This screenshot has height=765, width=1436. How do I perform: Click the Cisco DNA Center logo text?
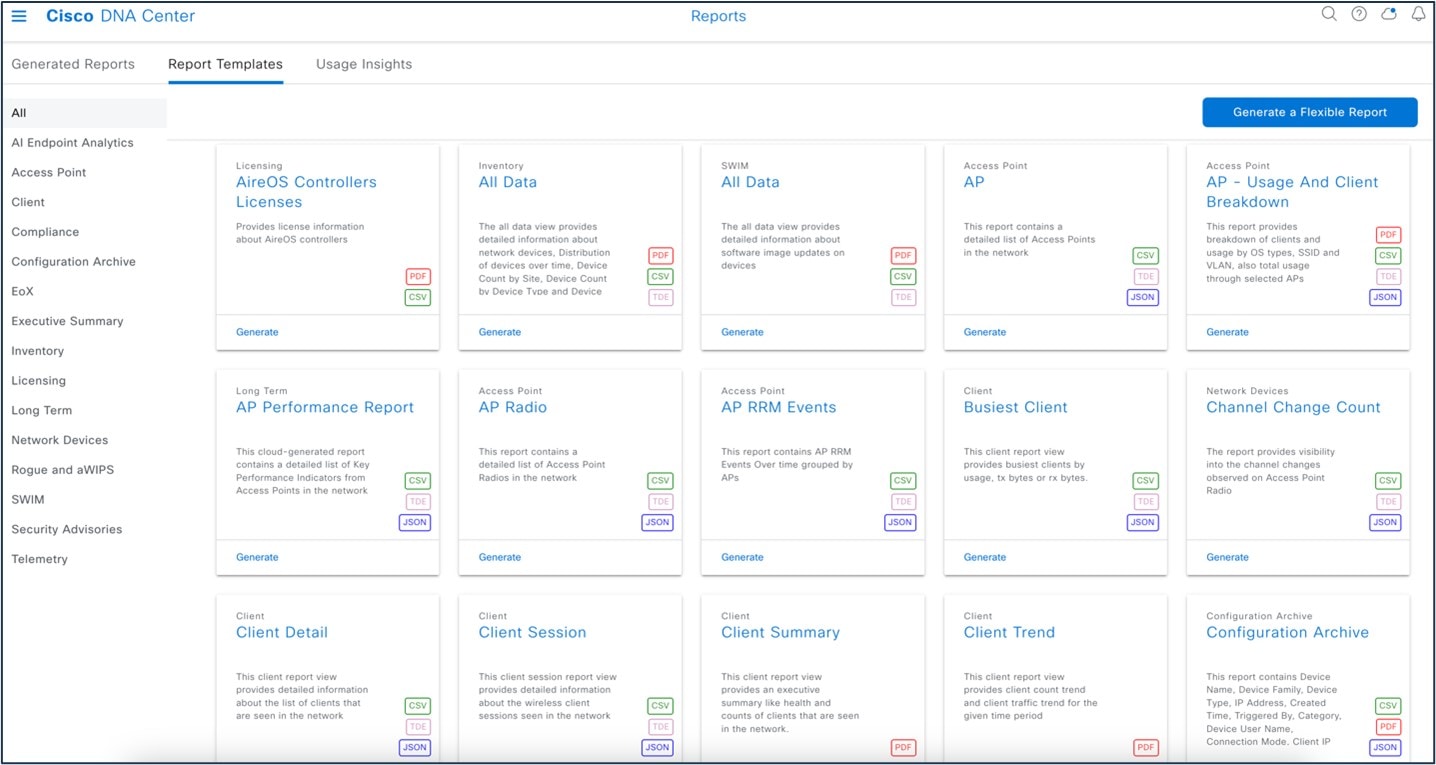pos(121,16)
